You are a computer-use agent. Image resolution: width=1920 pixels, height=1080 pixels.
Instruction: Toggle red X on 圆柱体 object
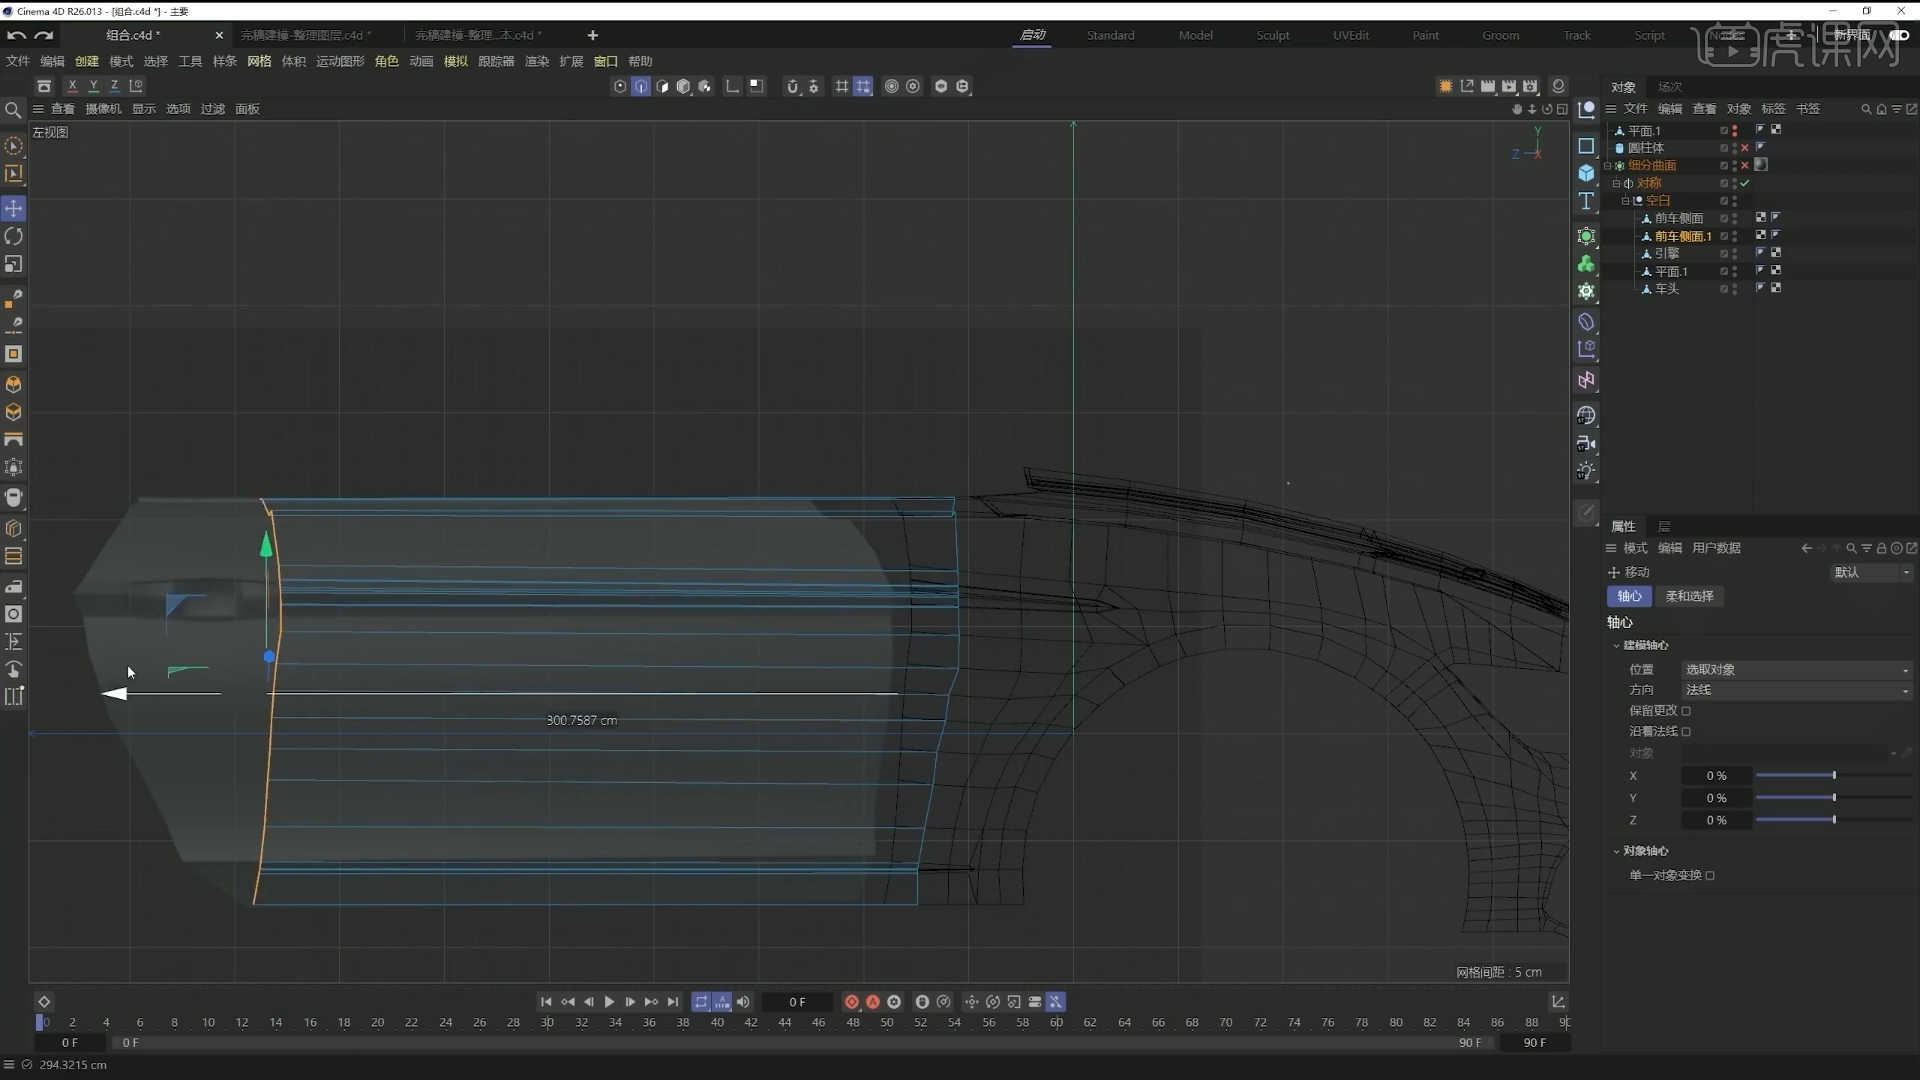click(x=1745, y=148)
